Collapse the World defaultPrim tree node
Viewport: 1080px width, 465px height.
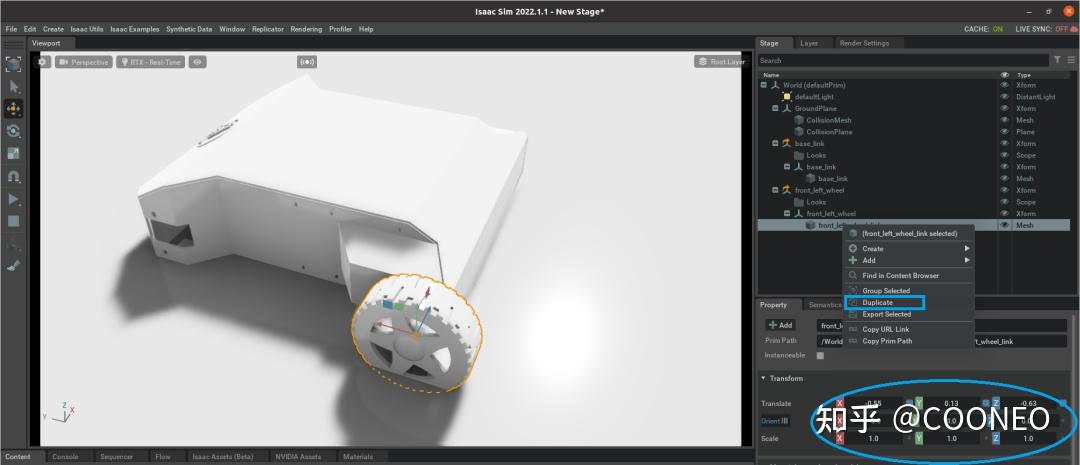[764, 85]
